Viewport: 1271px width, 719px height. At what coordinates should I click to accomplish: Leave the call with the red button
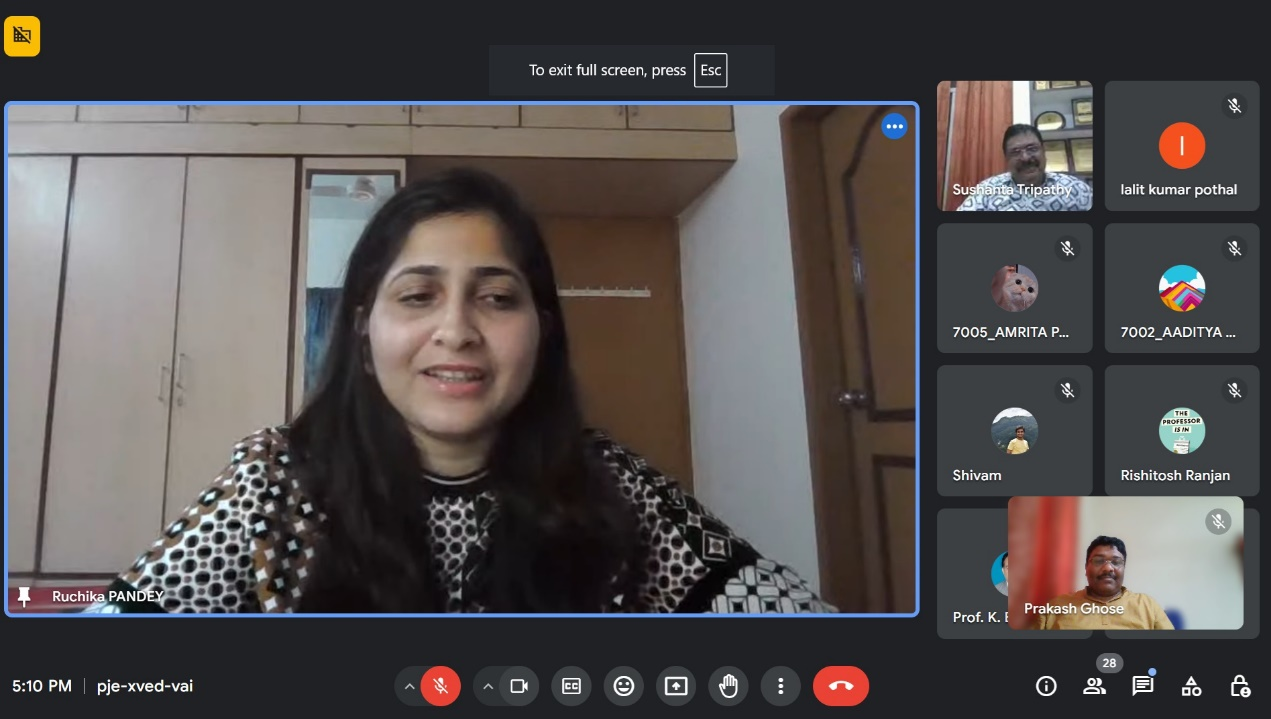point(840,686)
